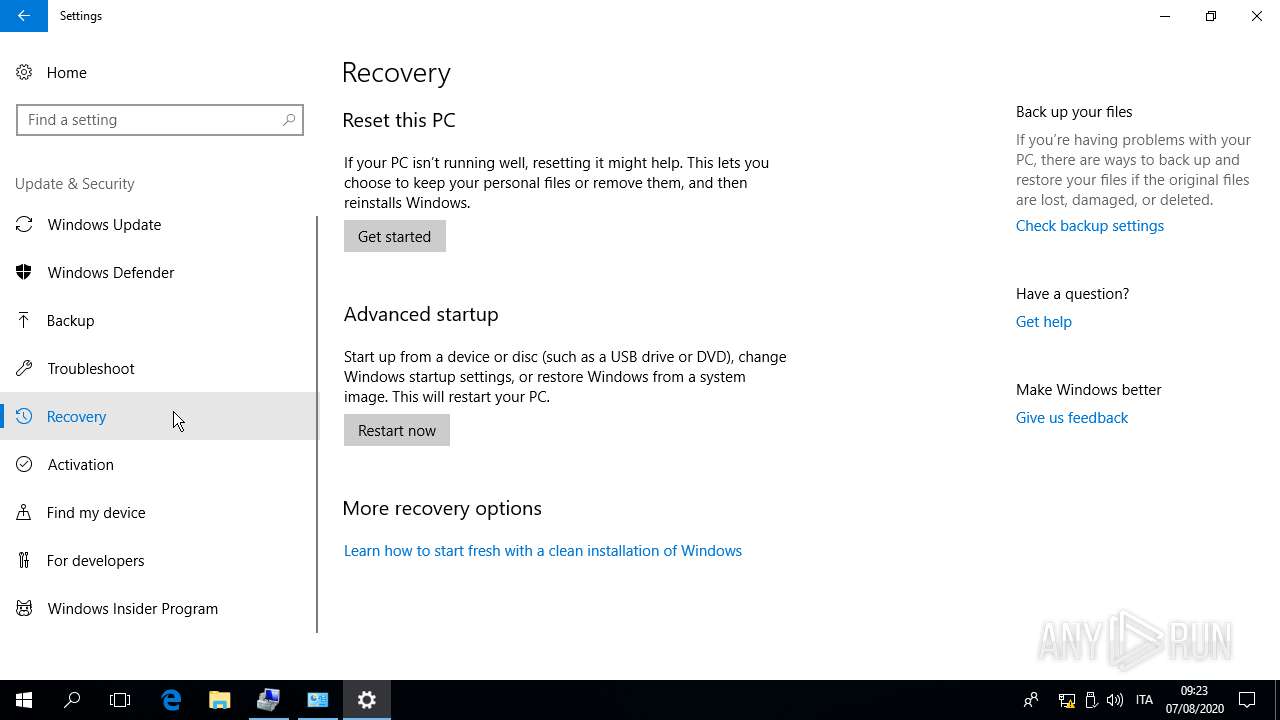Viewport: 1280px width, 720px height.
Task: Click Get started under Reset this PC
Action: [395, 236]
